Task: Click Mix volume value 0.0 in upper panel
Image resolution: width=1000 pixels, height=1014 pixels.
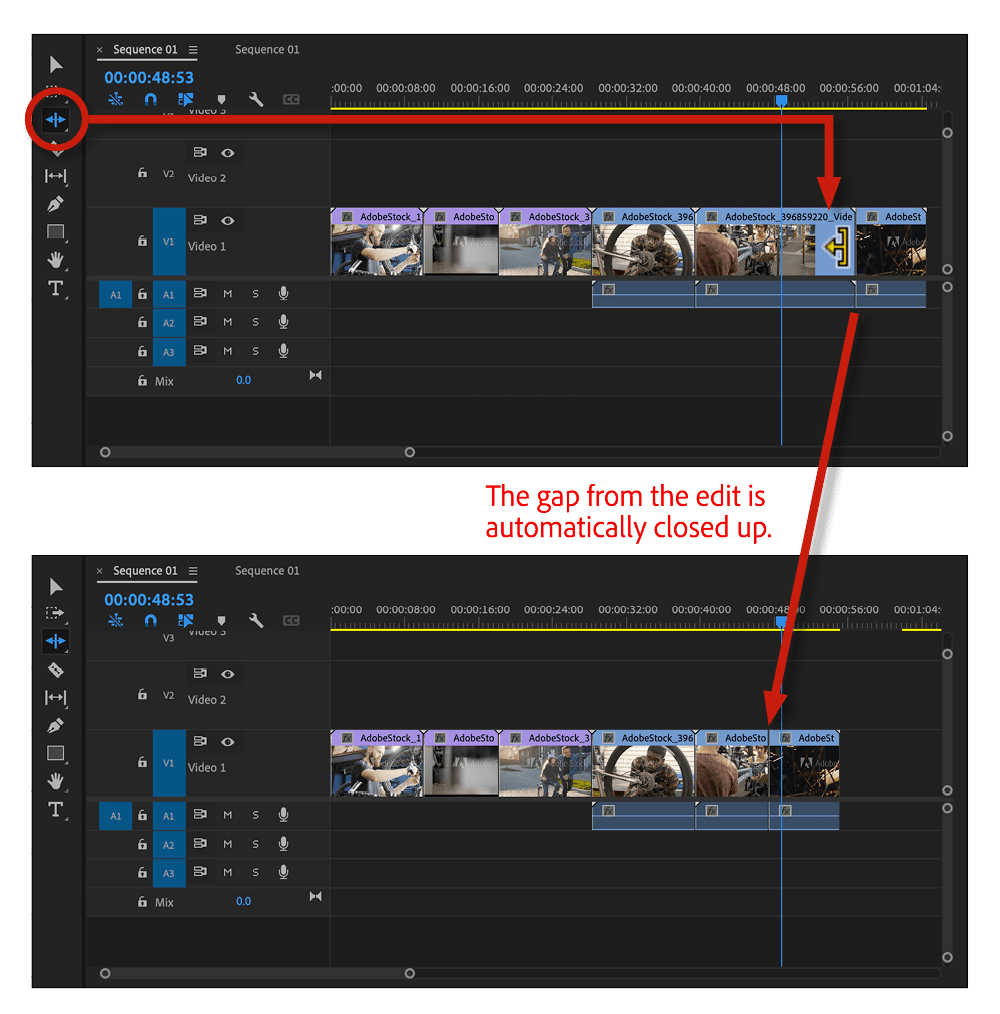Action: pyautogui.click(x=243, y=380)
